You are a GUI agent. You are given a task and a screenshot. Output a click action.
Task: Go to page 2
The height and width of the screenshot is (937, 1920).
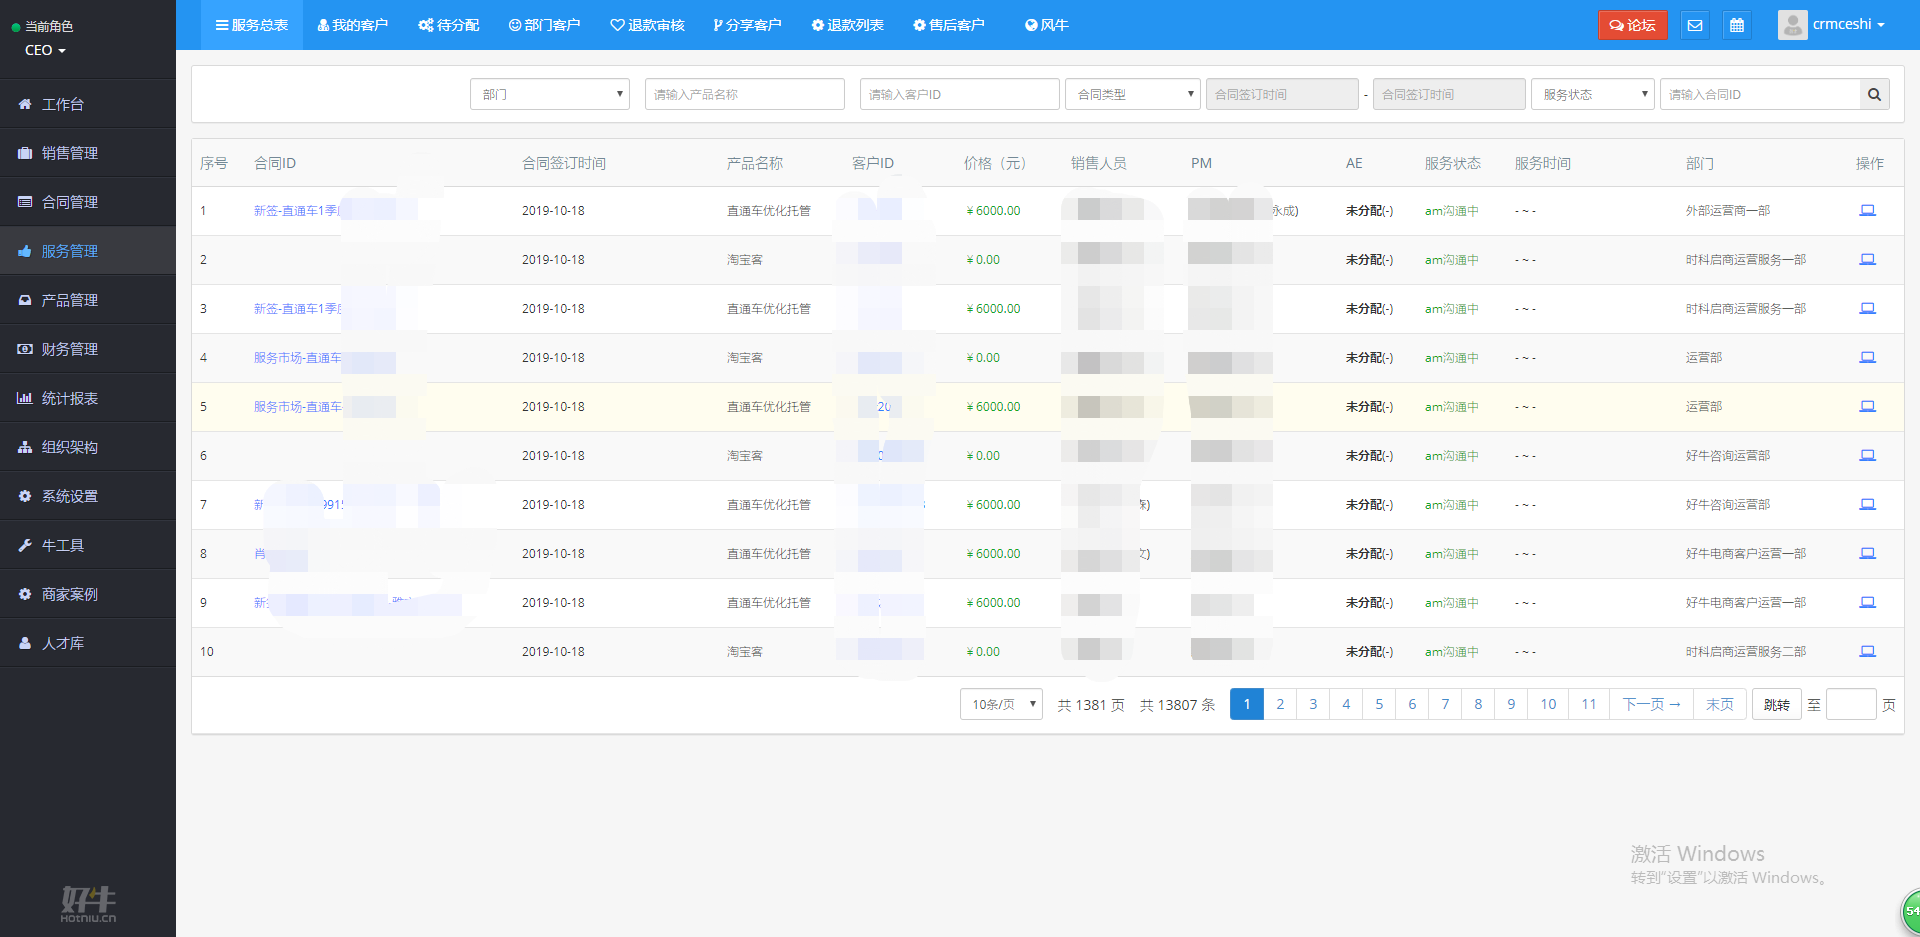(1280, 704)
